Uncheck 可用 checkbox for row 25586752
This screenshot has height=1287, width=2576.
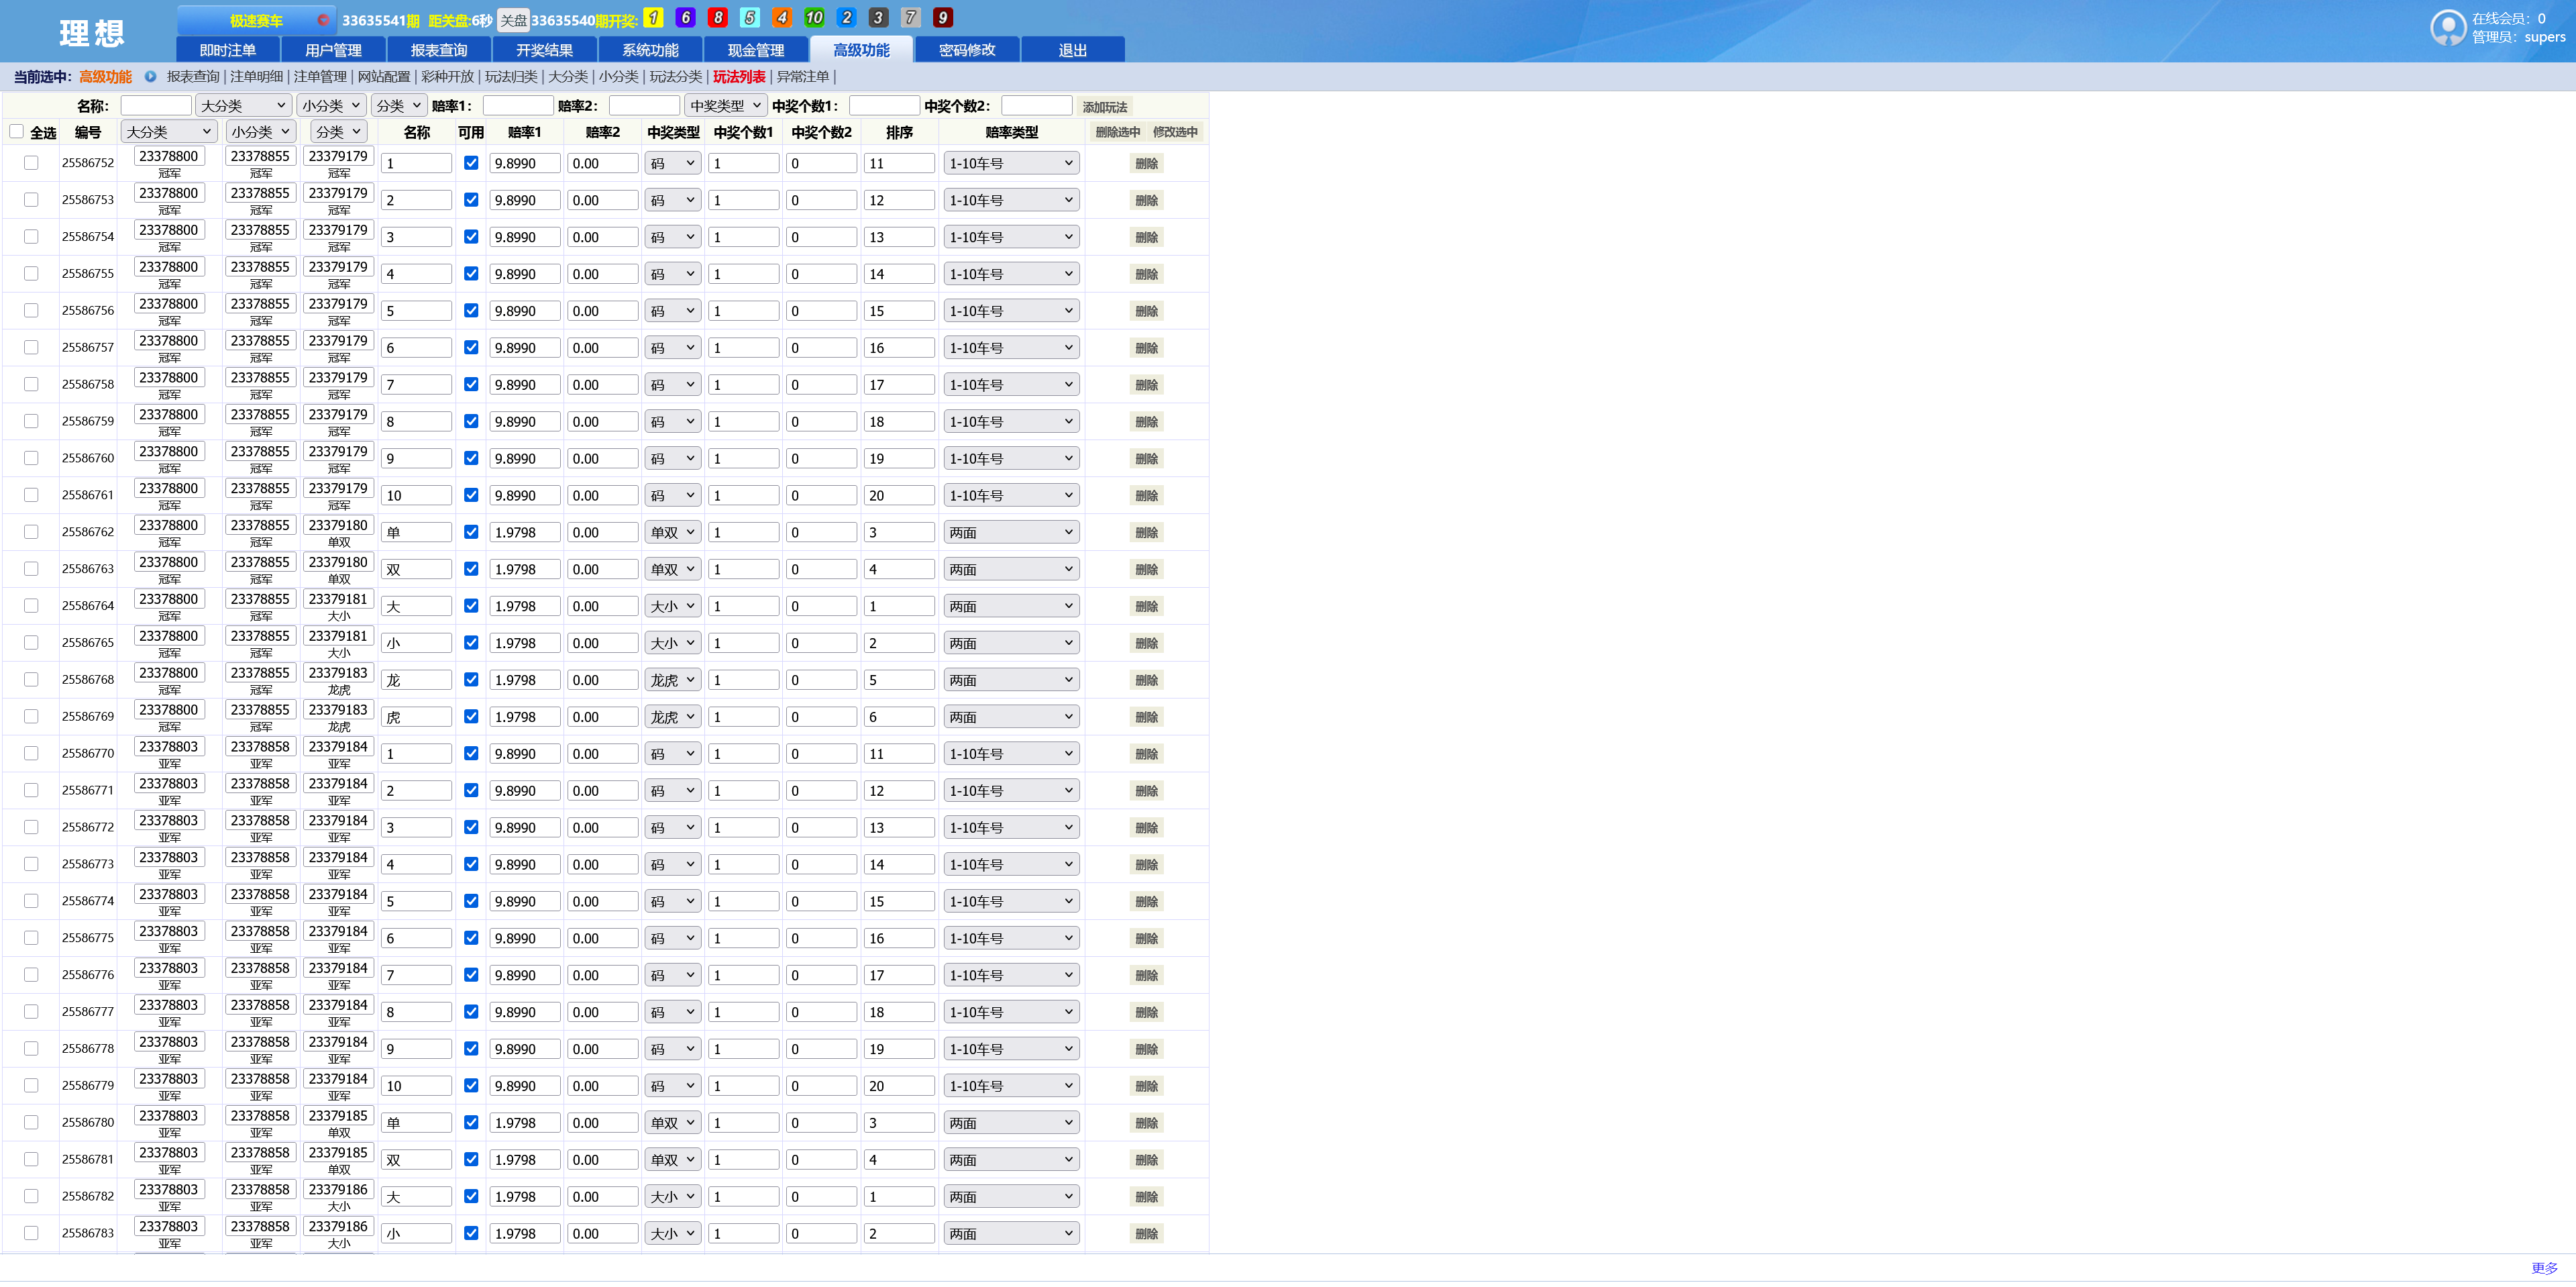(471, 163)
